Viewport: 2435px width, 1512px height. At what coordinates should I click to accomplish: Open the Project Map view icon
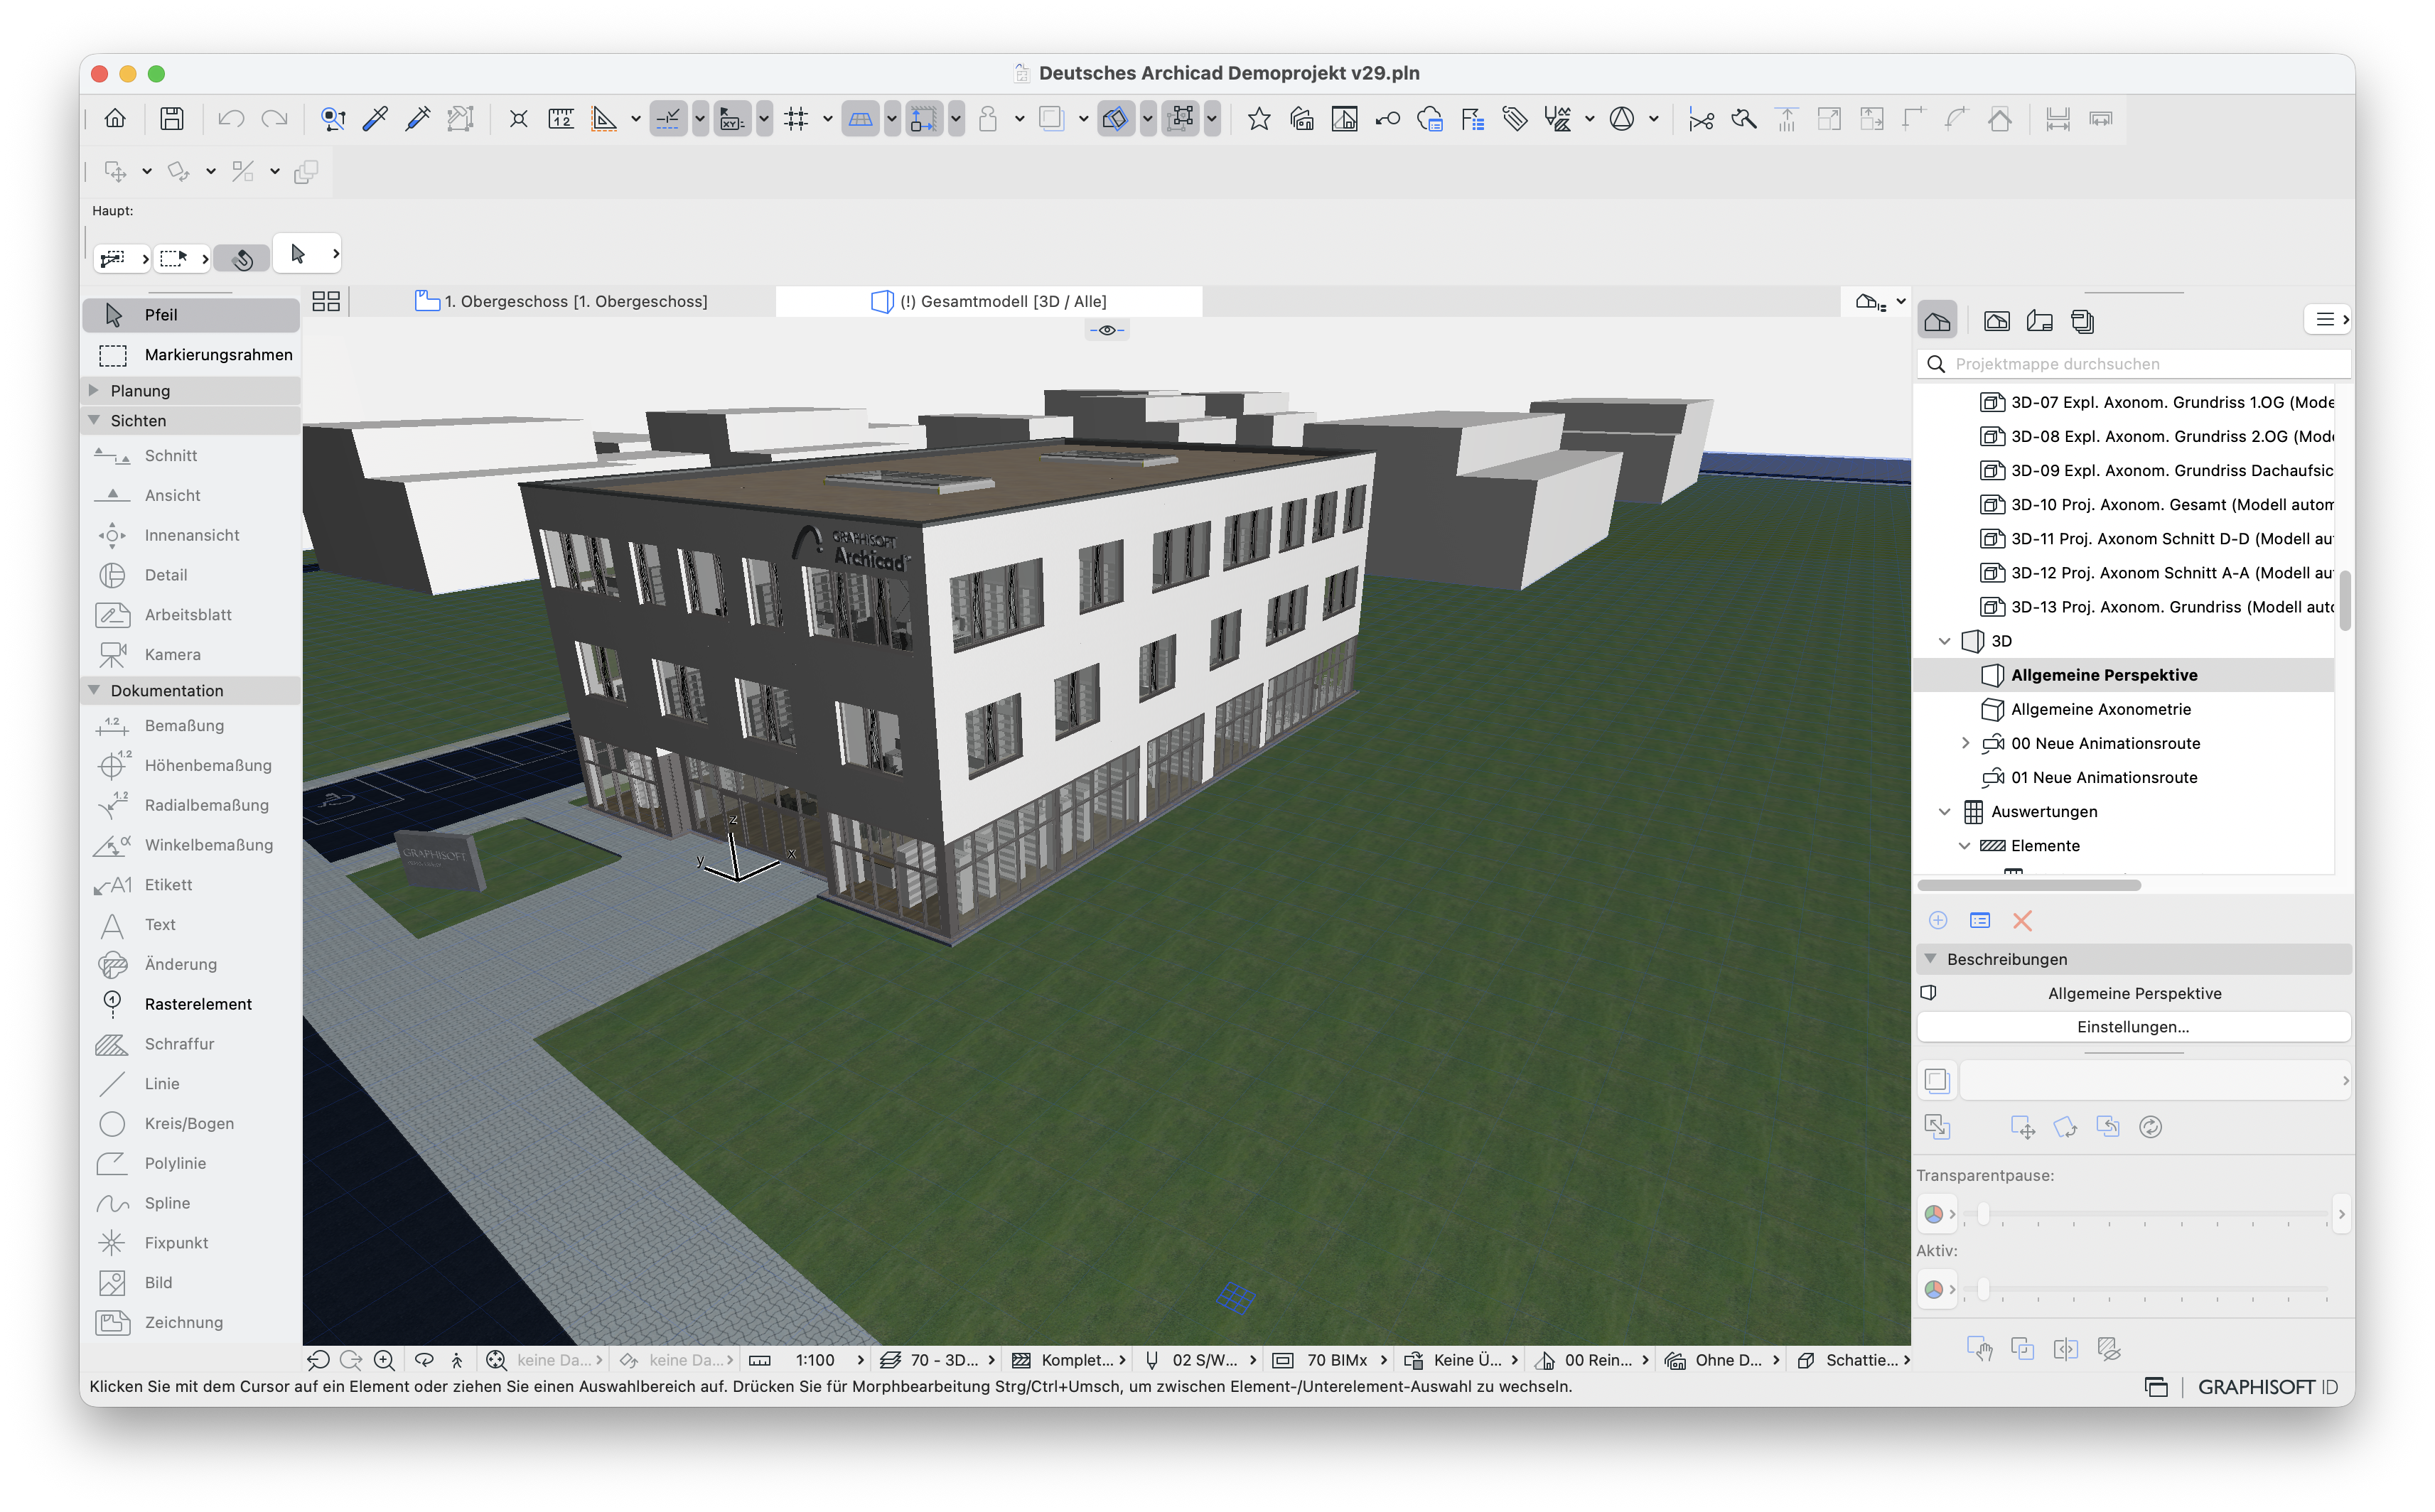click(x=1937, y=321)
